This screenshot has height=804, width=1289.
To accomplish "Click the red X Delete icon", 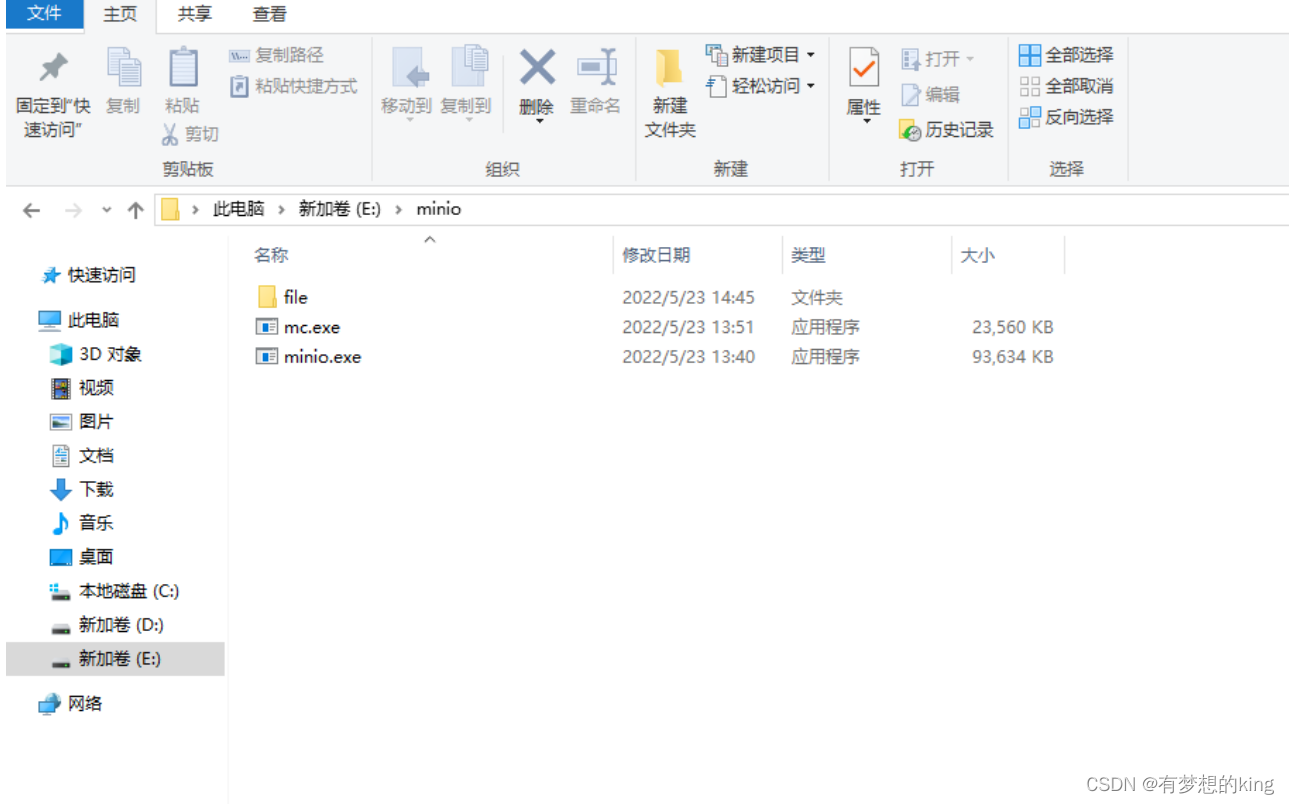I will [537, 68].
